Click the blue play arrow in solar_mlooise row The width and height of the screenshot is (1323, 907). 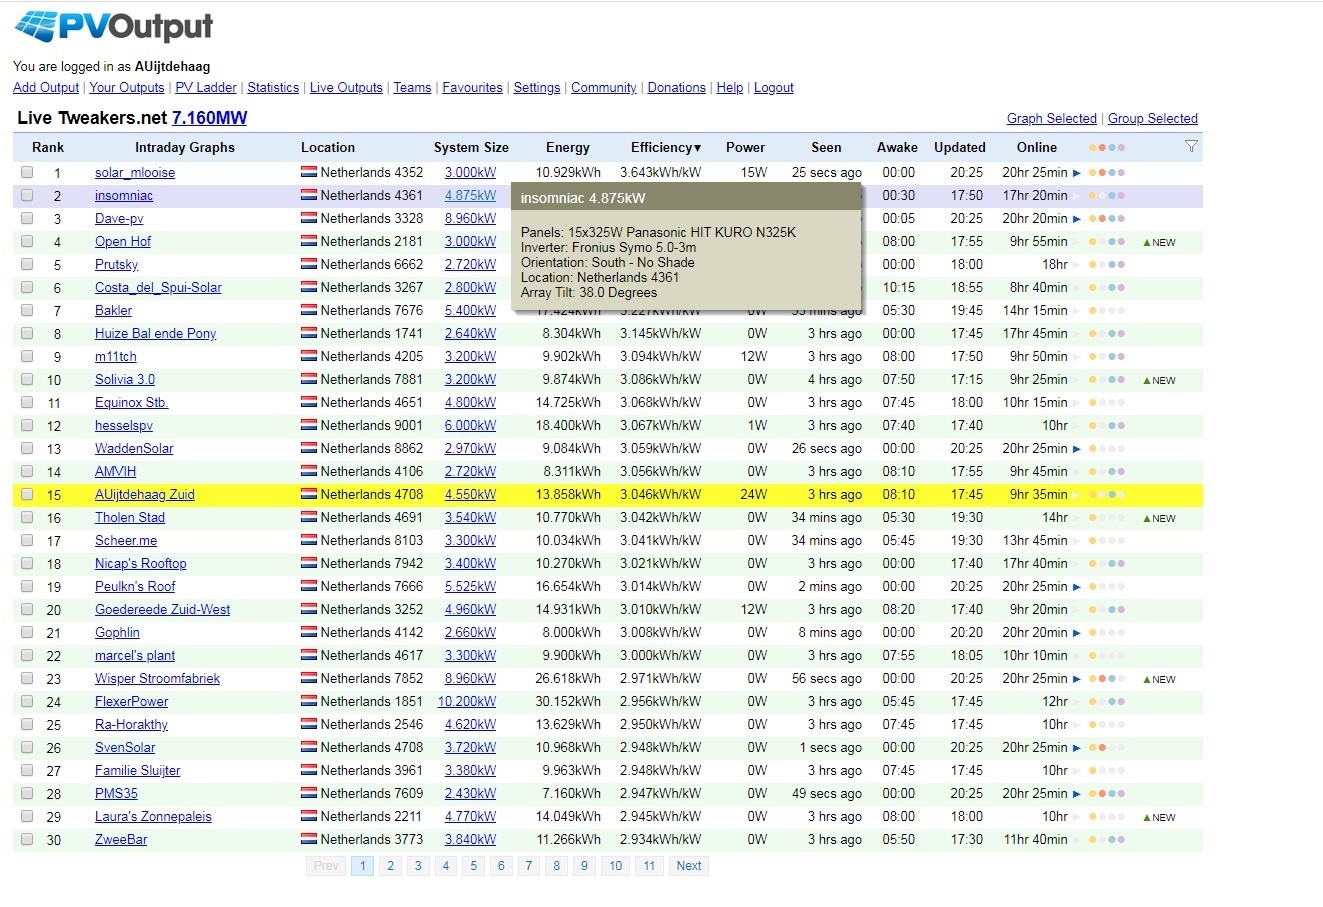(1077, 173)
